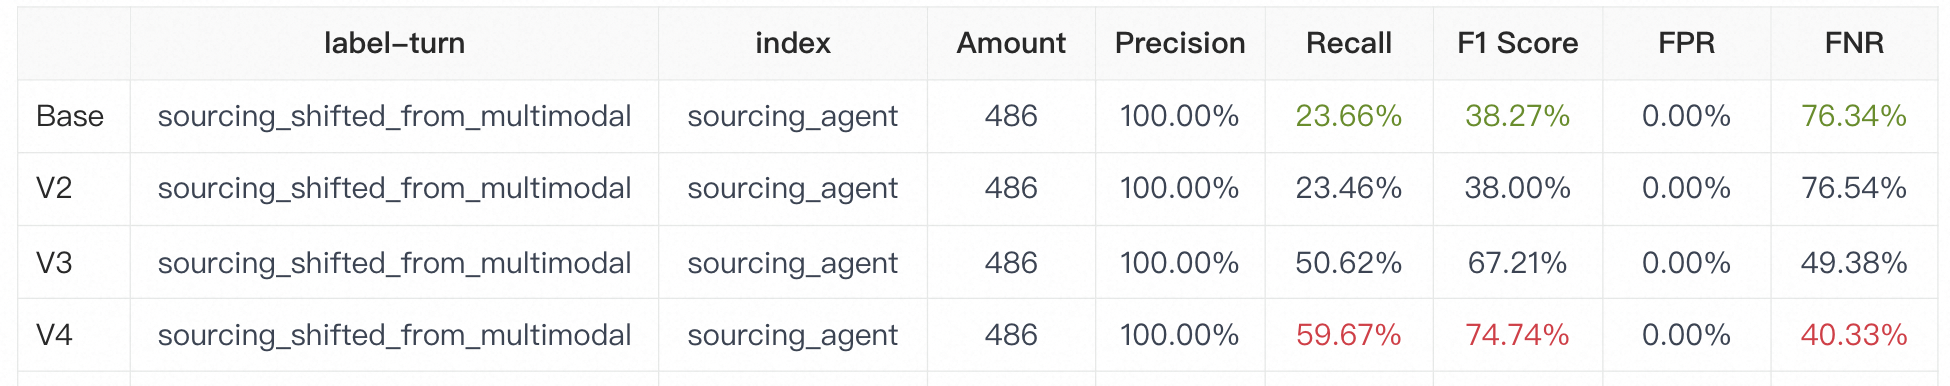
Task: Click the Amount column header
Action: tap(1011, 43)
